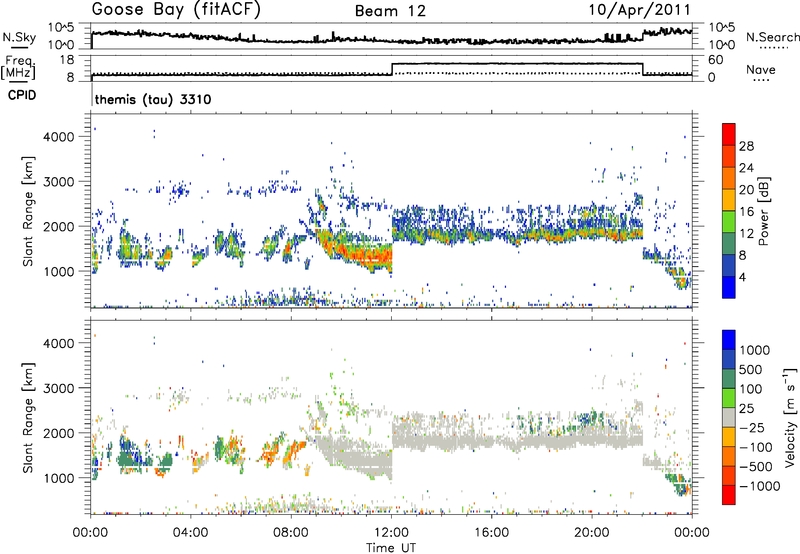This screenshot has width=800, height=554.
Task: Click the '4' label on Power color bar
Action: click(x=743, y=277)
